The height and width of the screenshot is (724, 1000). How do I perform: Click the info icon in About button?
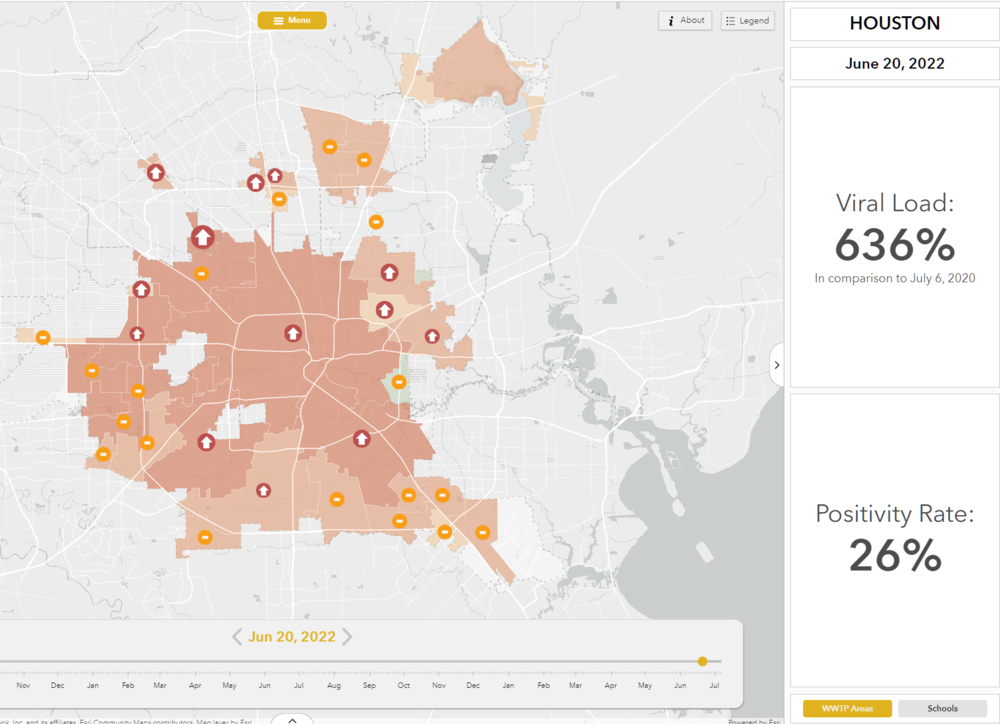(x=671, y=20)
